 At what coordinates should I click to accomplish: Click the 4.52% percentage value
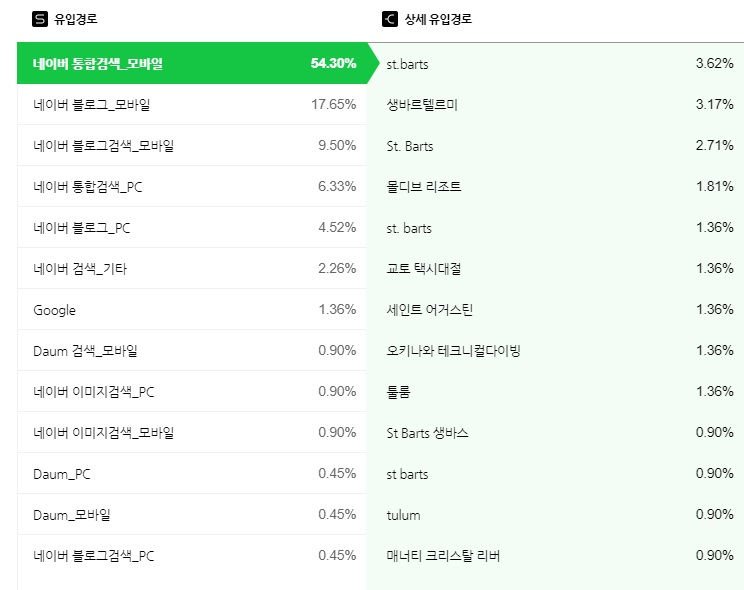[x=337, y=227]
